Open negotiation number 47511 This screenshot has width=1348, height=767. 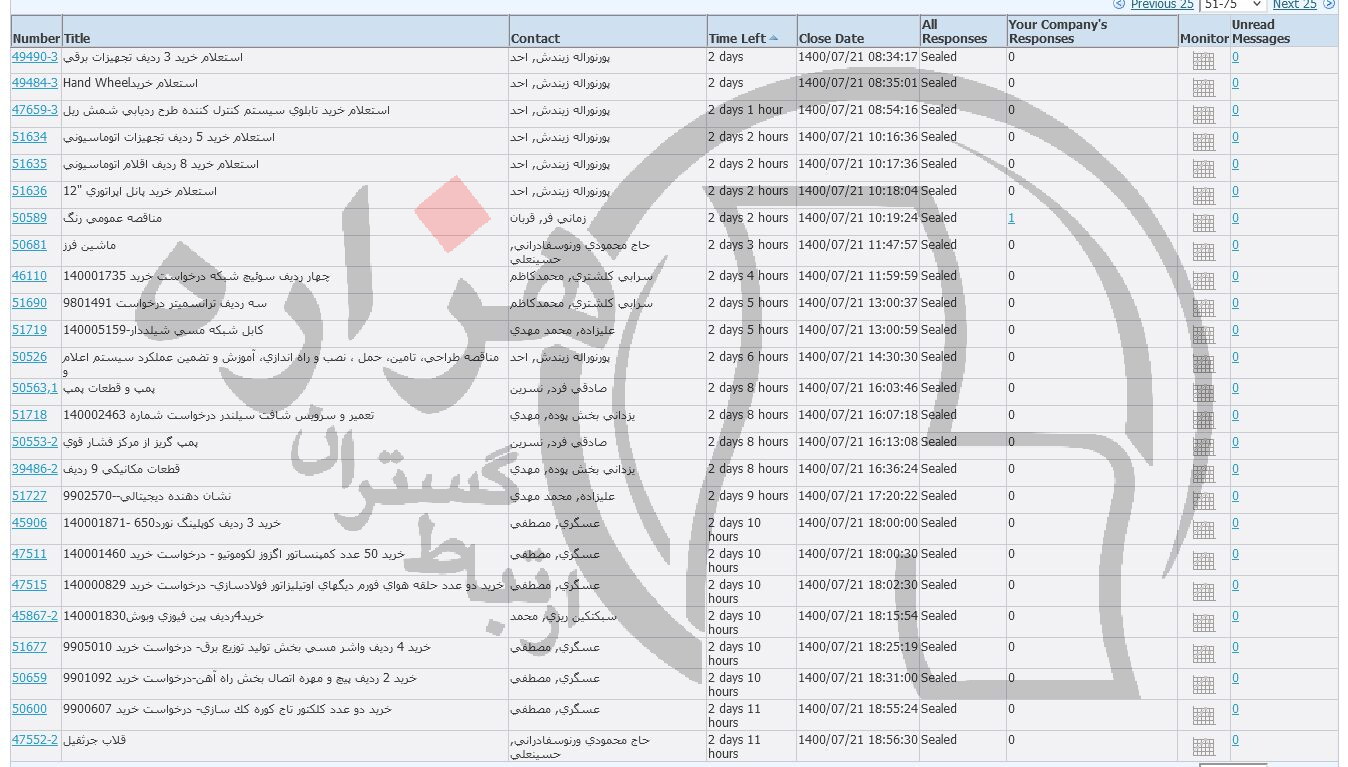[x=29, y=554]
